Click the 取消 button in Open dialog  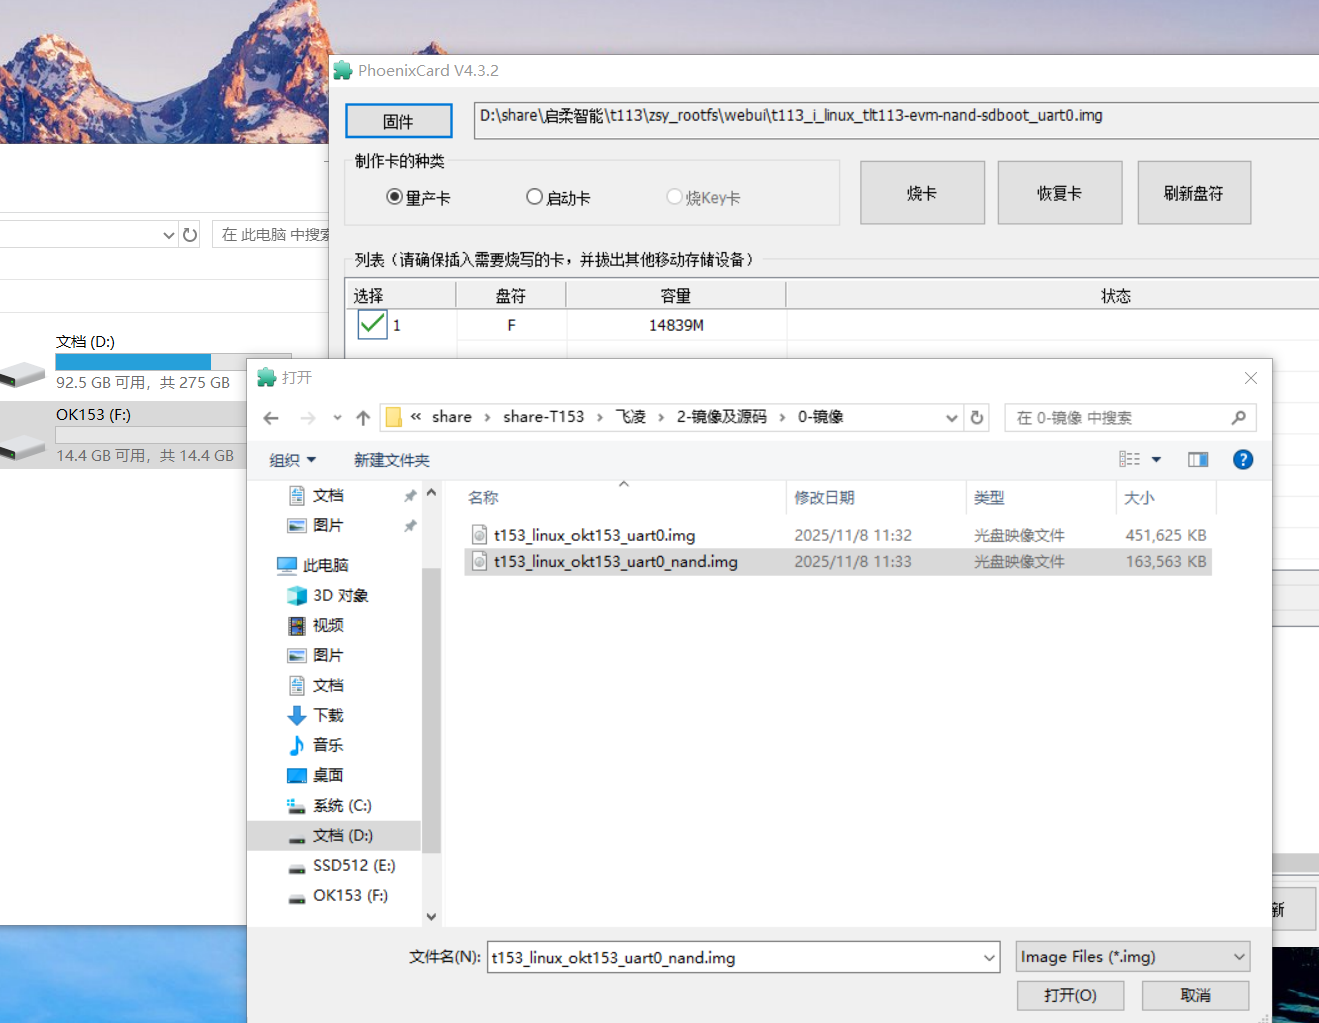(x=1195, y=996)
